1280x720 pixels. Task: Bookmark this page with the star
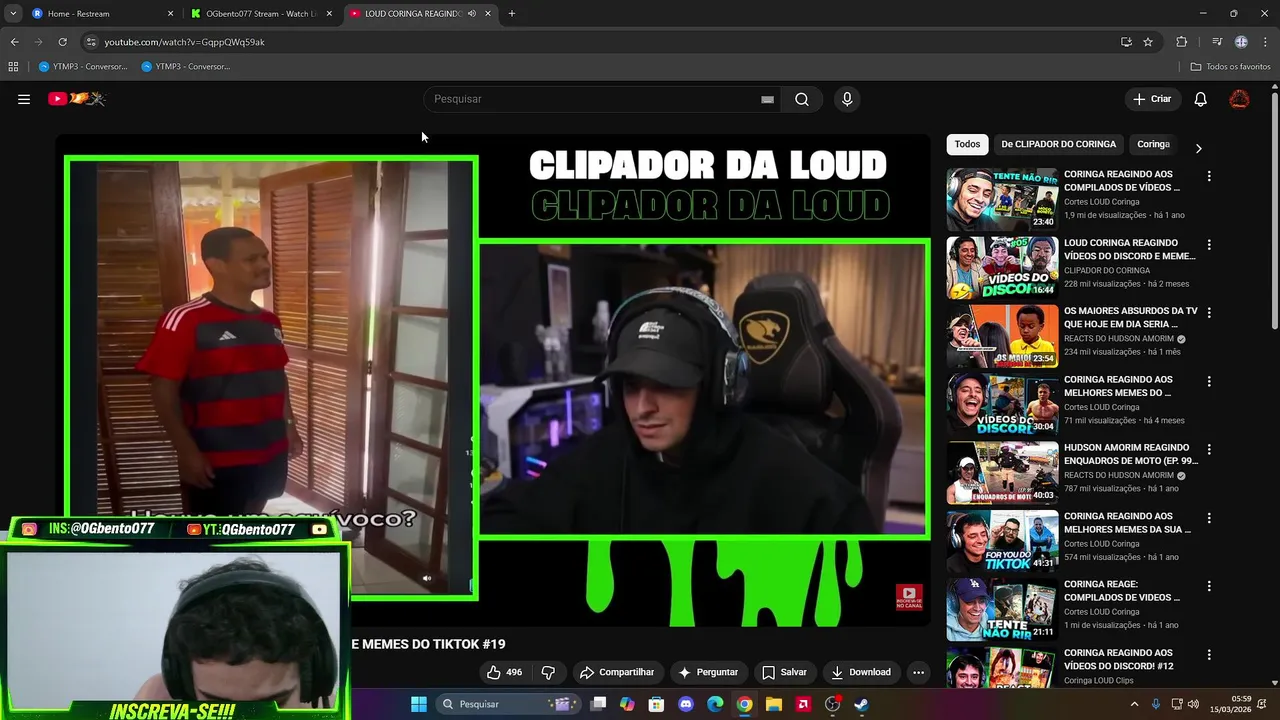coord(1148,42)
